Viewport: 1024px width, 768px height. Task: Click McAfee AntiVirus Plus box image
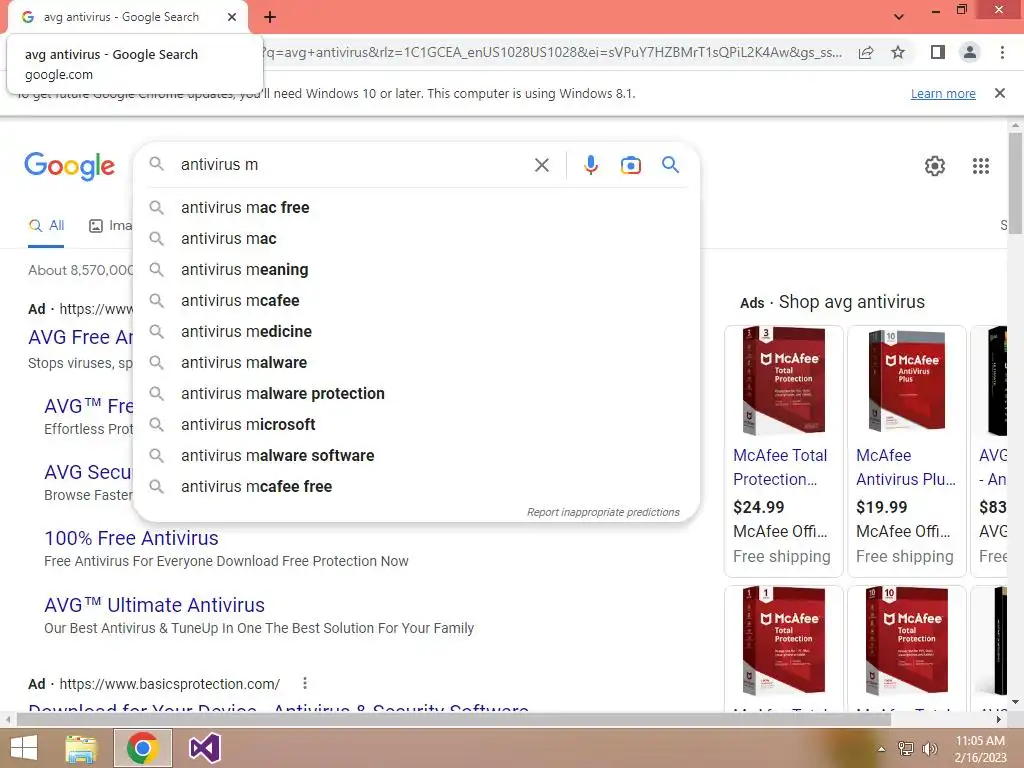(x=906, y=381)
